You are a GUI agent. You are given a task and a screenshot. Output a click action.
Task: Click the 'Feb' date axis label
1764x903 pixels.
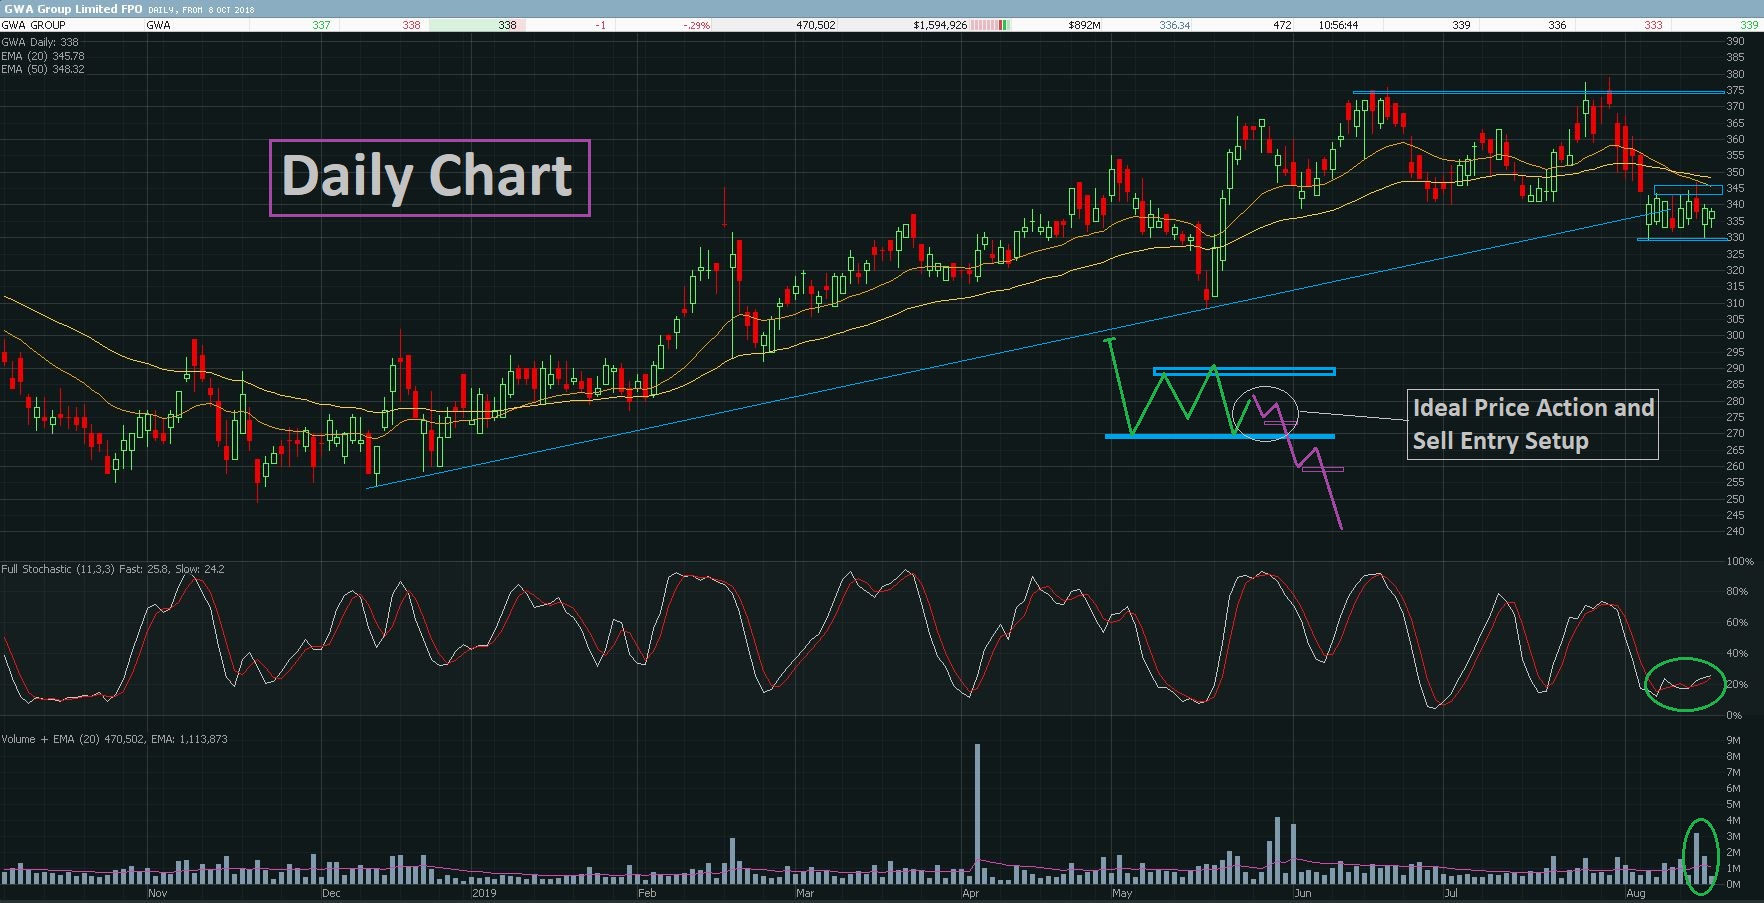647,893
